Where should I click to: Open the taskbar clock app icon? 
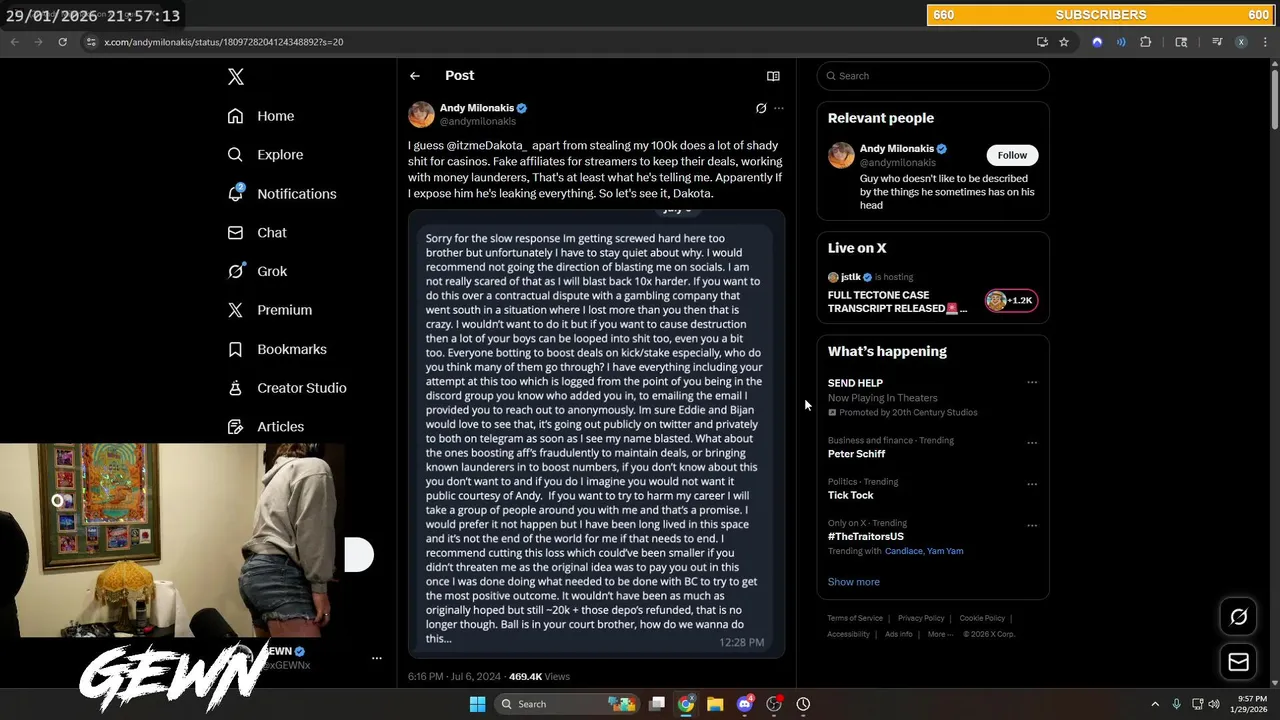[x=803, y=704]
